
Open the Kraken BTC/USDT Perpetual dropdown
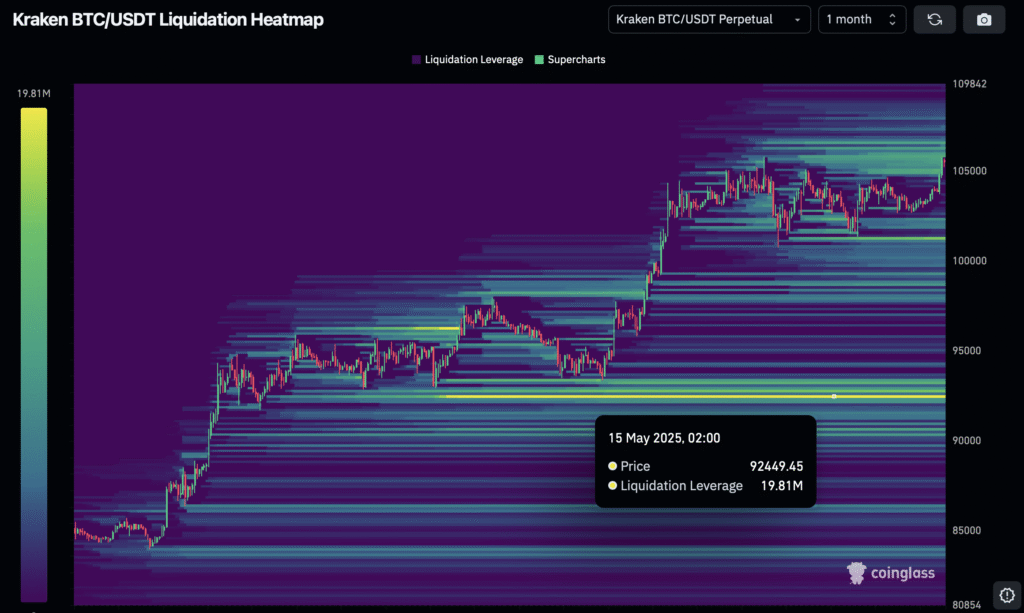(x=709, y=20)
